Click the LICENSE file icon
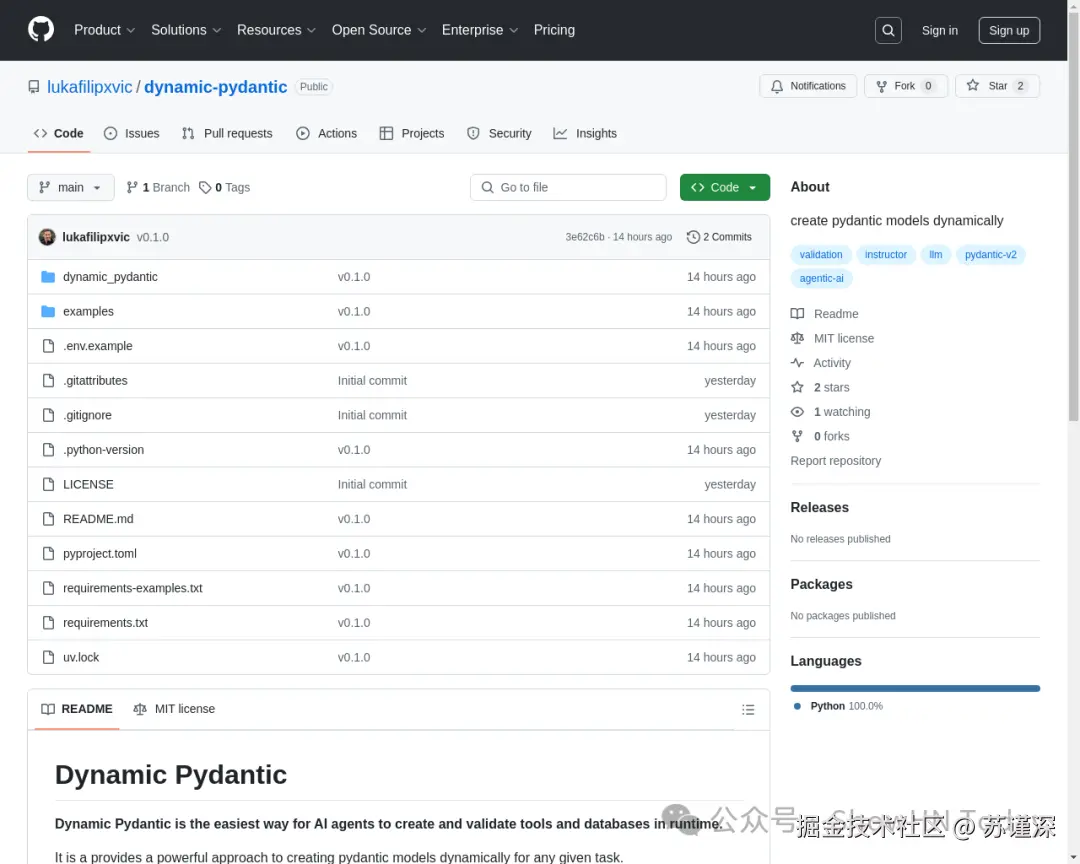This screenshot has width=1080, height=864. 48,484
